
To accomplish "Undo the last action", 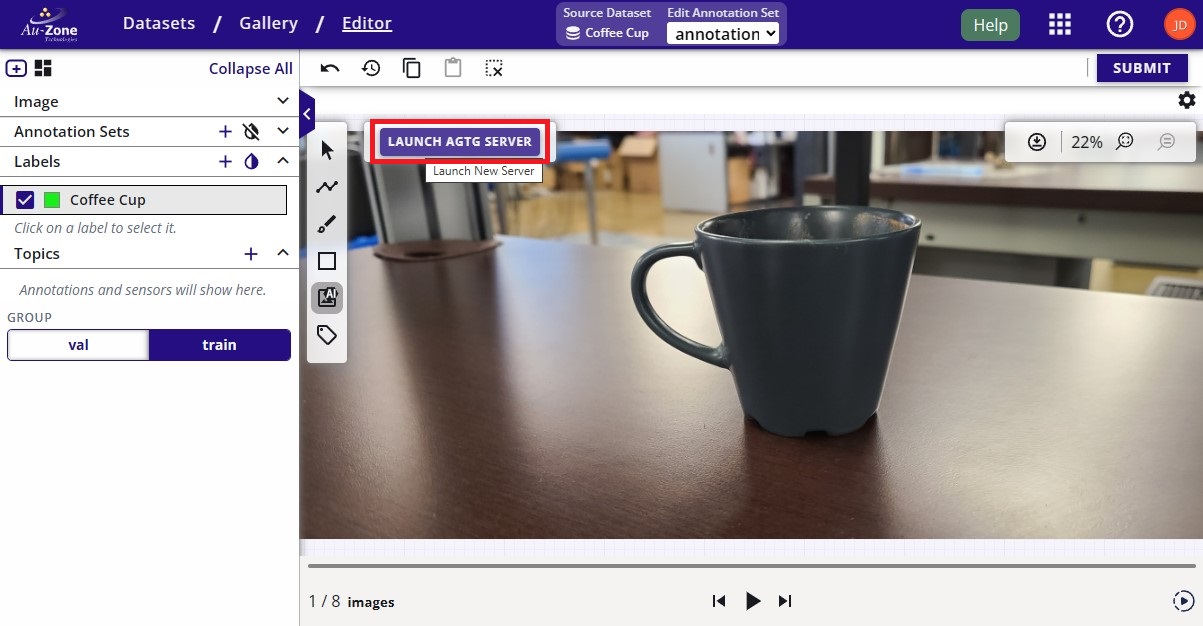I will [330, 68].
